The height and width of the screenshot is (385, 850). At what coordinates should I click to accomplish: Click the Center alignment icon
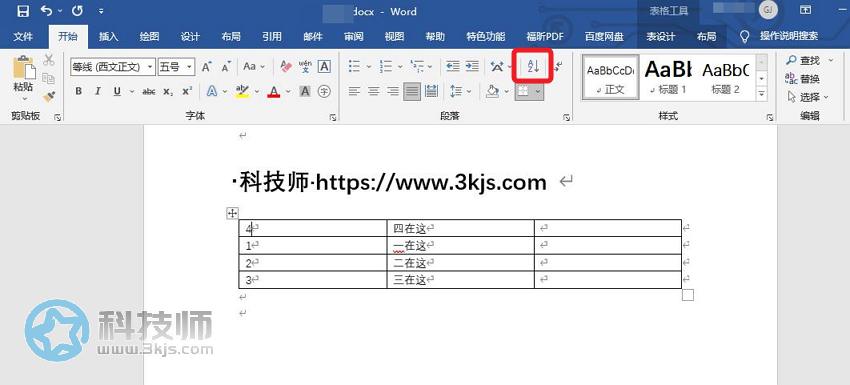(374, 92)
